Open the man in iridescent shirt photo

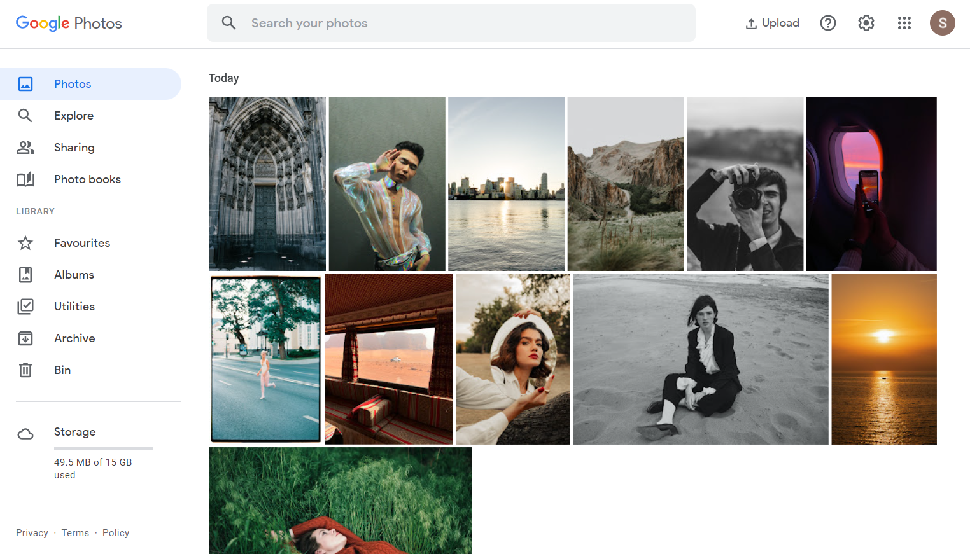(x=387, y=184)
